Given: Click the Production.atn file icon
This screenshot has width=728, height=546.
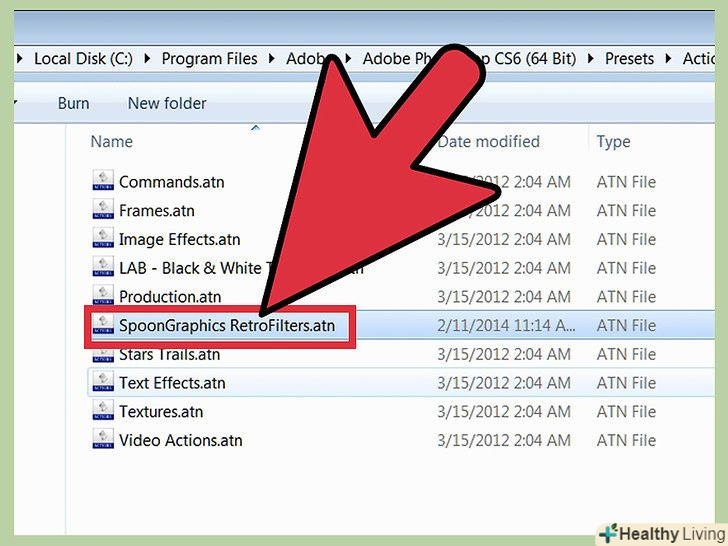Looking at the screenshot, I should [x=103, y=295].
